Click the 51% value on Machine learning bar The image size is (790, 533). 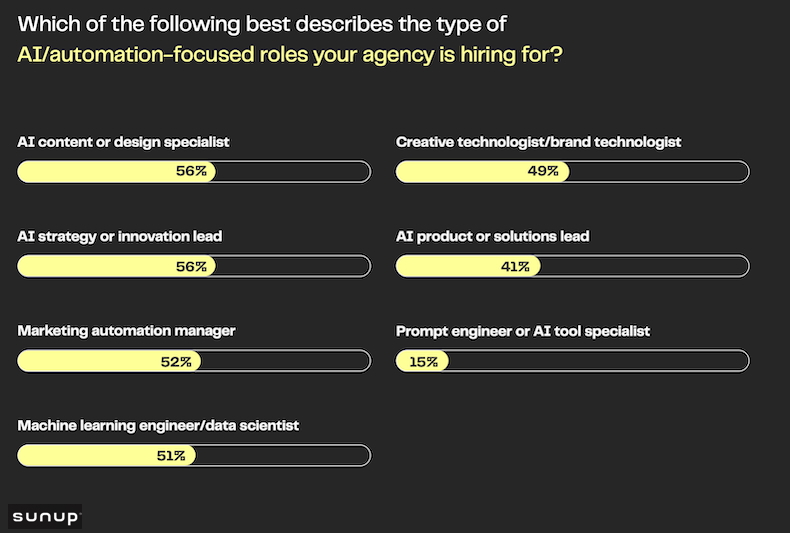(170, 456)
